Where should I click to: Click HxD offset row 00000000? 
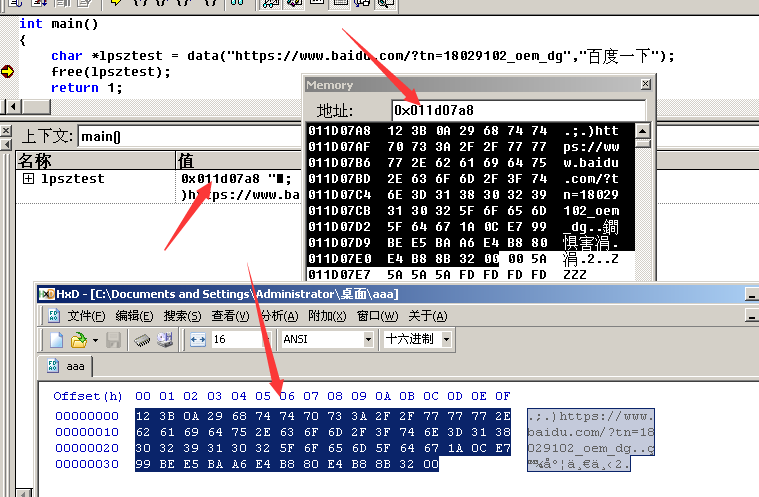(x=87, y=416)
